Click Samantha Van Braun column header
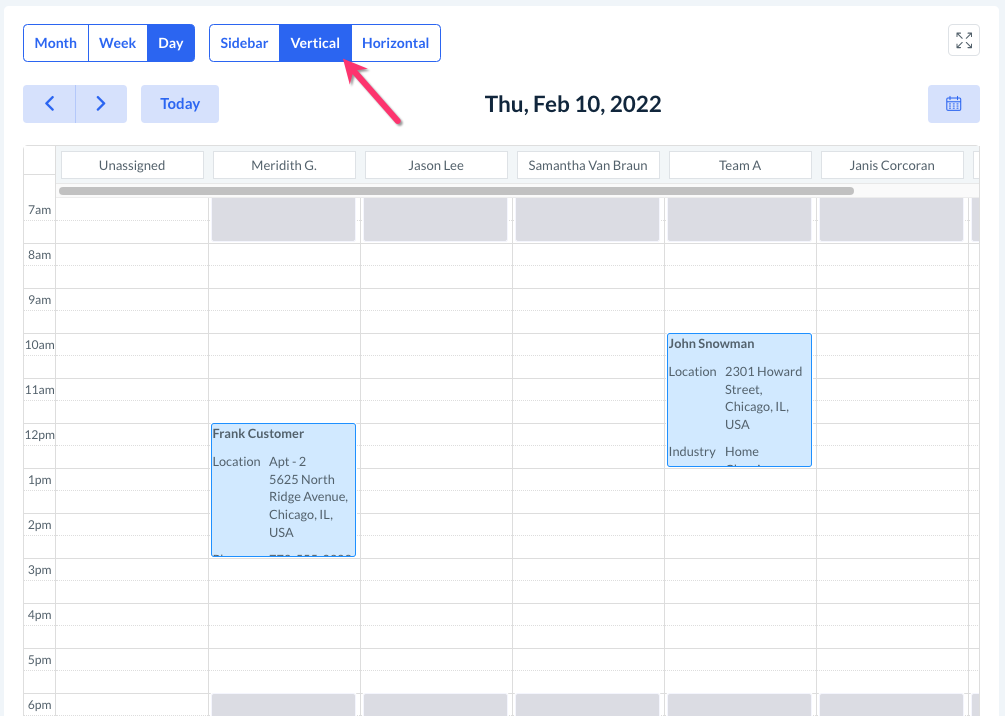 588,165
